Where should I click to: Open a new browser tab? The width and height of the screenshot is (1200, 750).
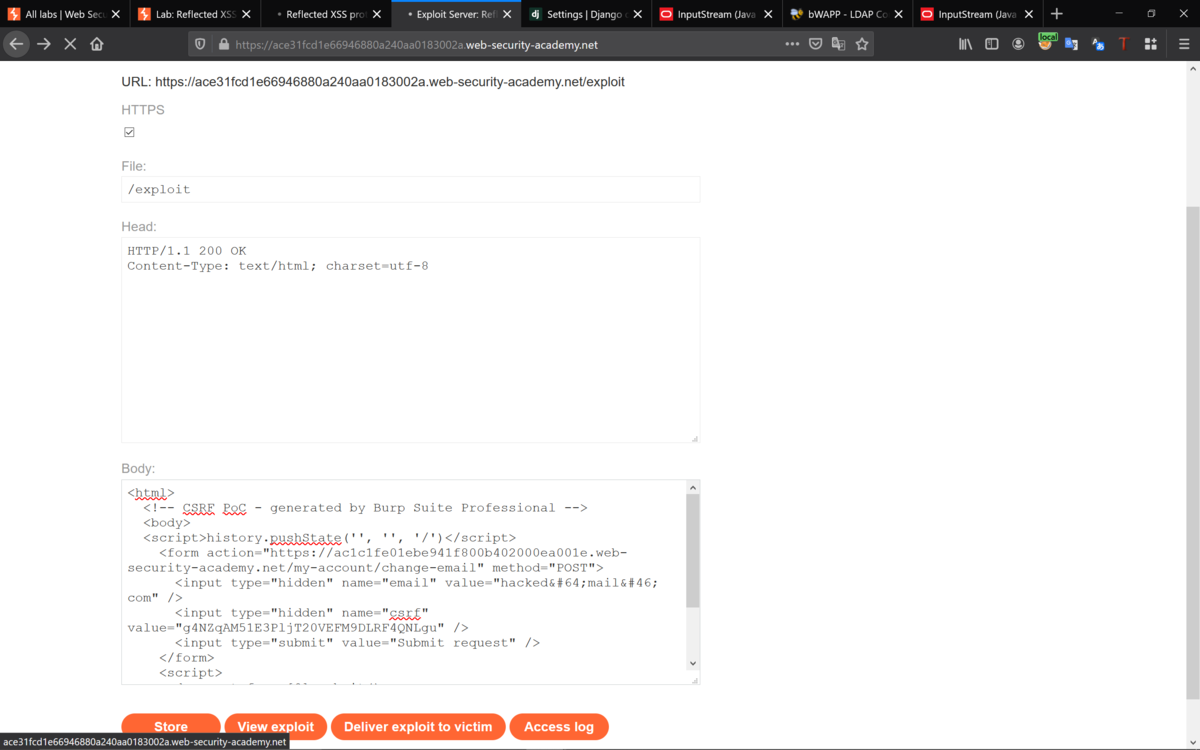tap(1057, 14)
